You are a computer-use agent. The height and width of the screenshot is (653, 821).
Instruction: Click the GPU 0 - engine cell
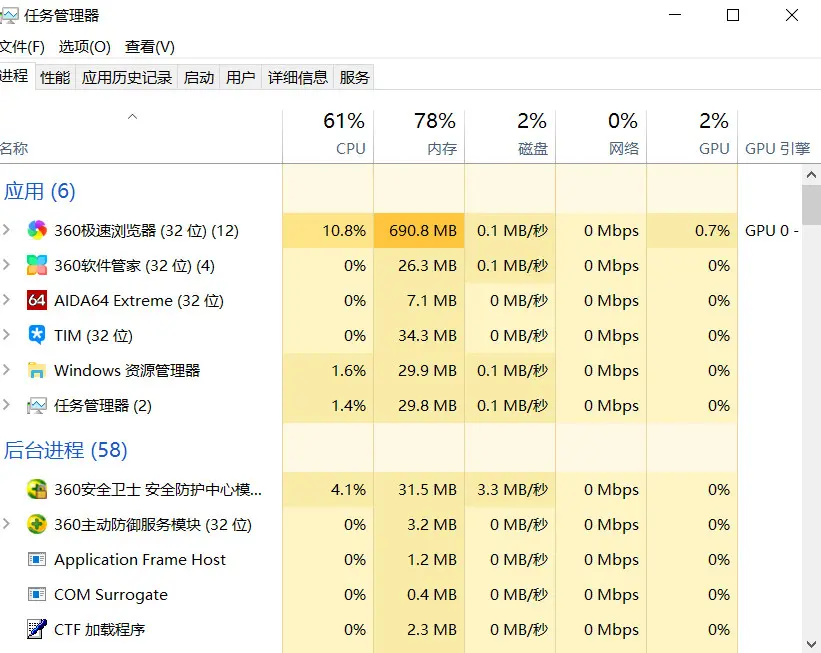[x=772, y=230]
